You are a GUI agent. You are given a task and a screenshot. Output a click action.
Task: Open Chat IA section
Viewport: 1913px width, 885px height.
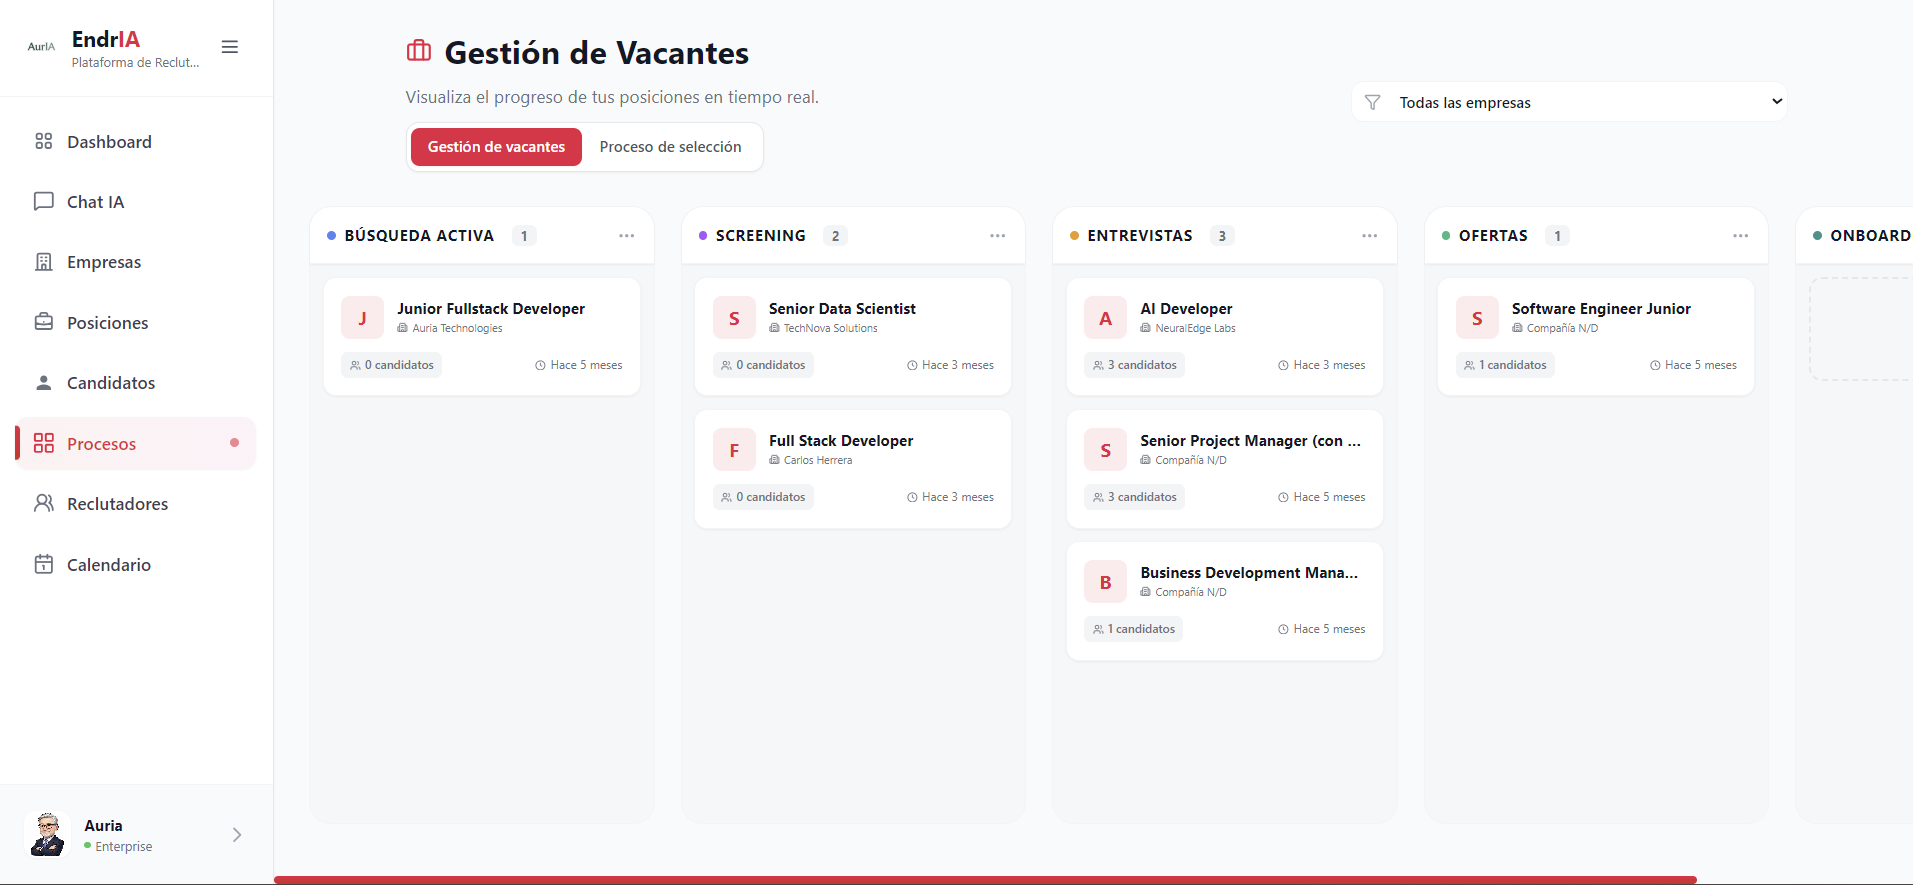(x=135, y=202)
